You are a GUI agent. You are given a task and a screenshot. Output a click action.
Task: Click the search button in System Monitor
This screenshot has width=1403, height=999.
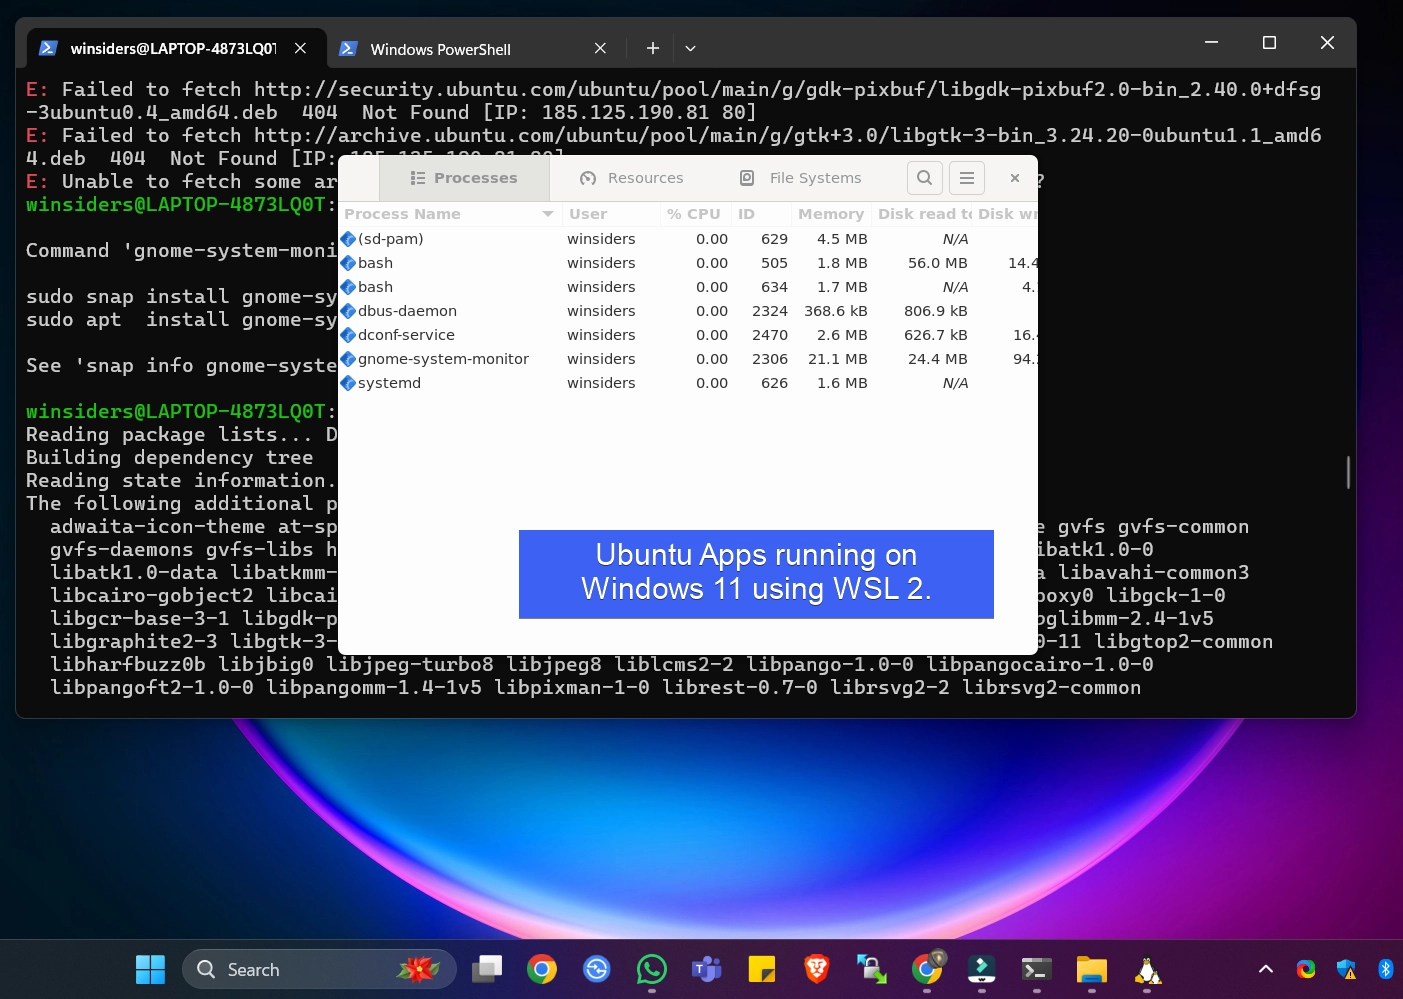click(925, 178)
